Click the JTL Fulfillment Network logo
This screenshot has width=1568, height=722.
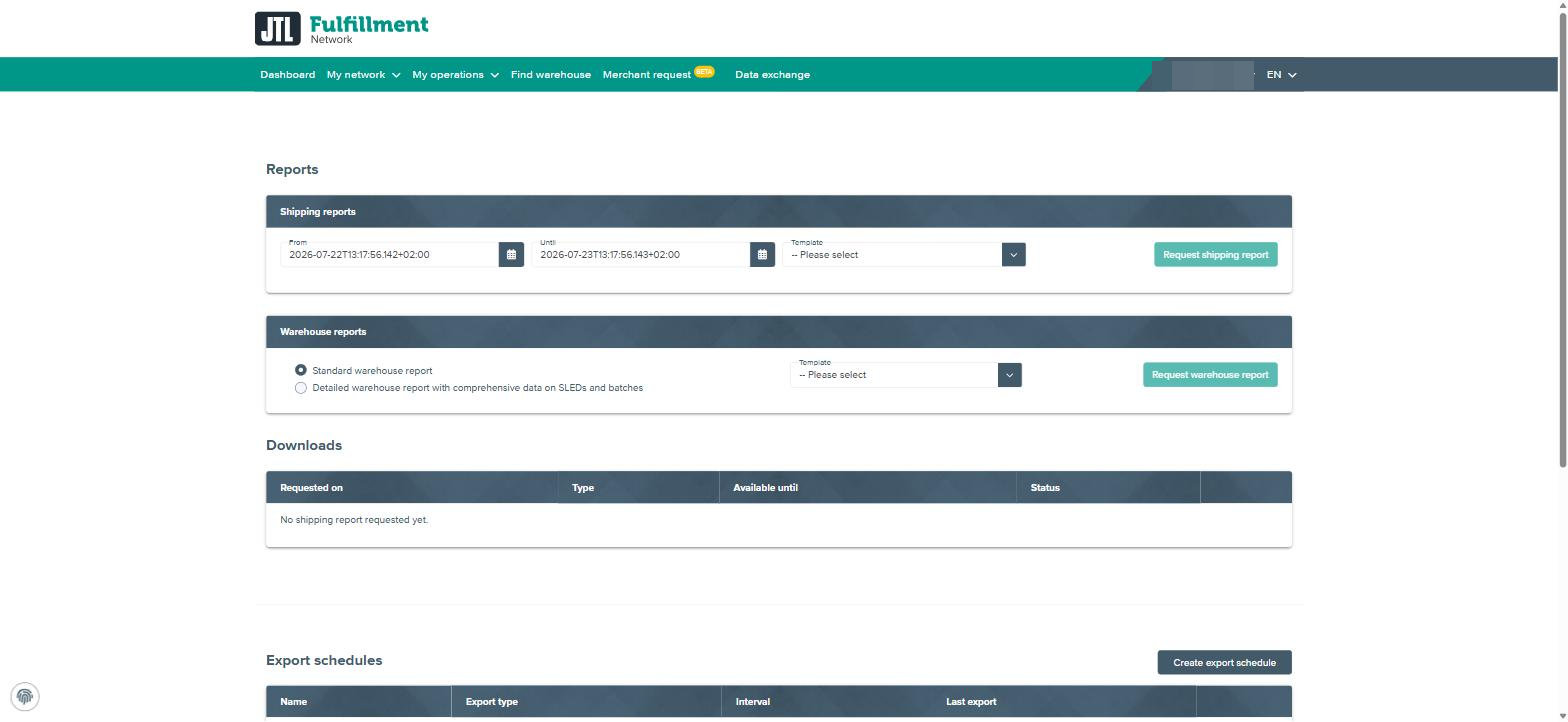click(x=341, y=28)
